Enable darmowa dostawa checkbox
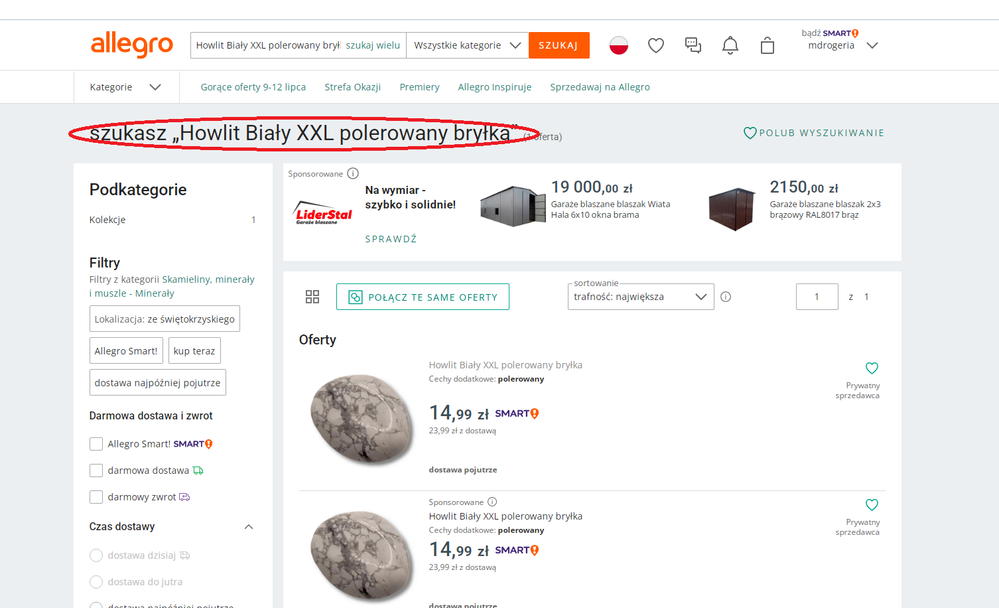 tap(96, 470)
